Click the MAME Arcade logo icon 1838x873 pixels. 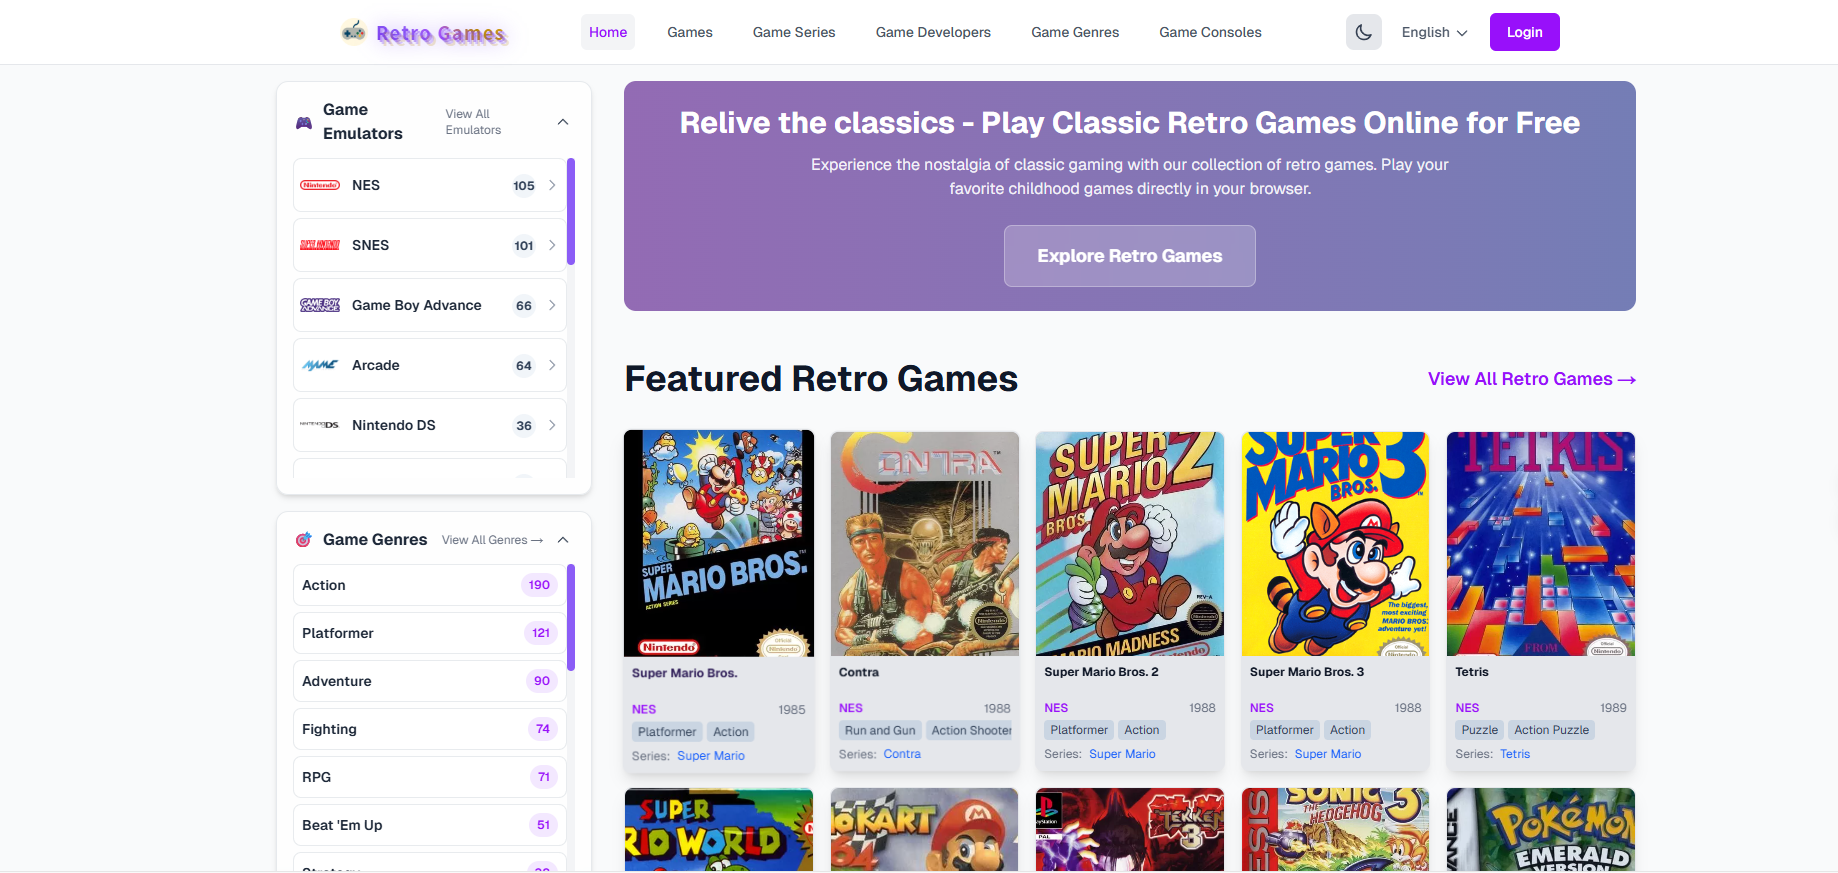(x=320, y=365)
